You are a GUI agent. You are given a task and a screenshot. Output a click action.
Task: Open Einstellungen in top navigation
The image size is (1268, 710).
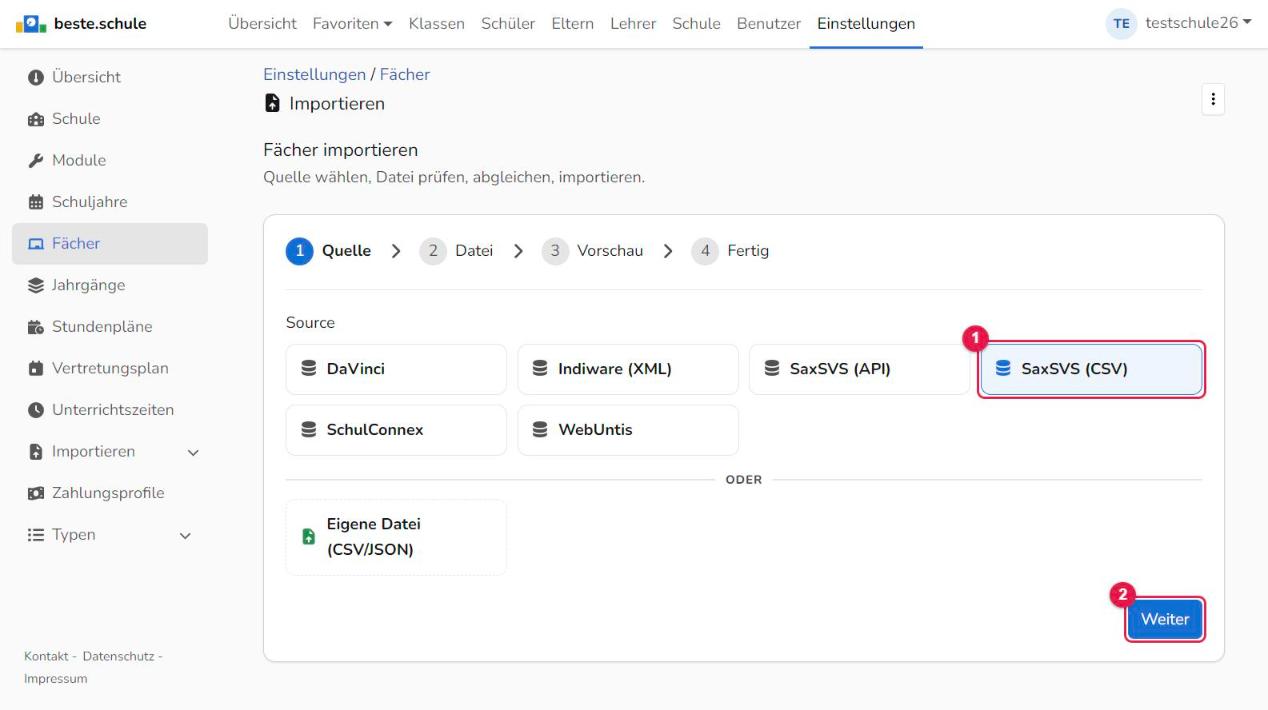866,23
